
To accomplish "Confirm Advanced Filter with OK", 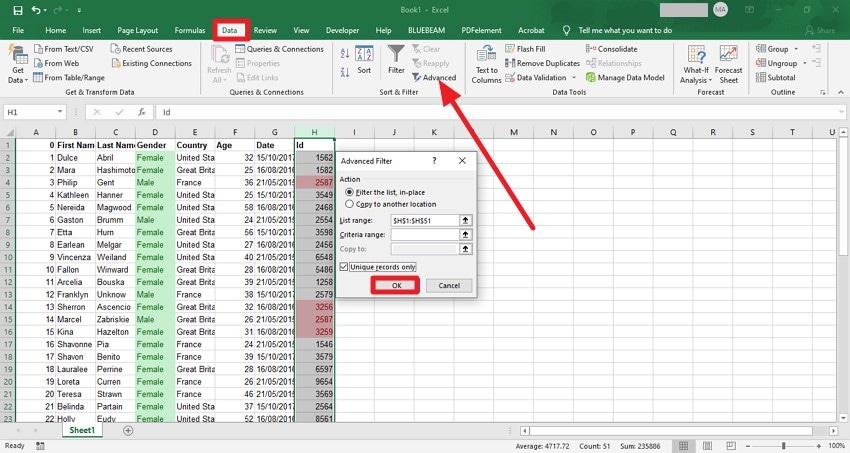I will 396,286.
